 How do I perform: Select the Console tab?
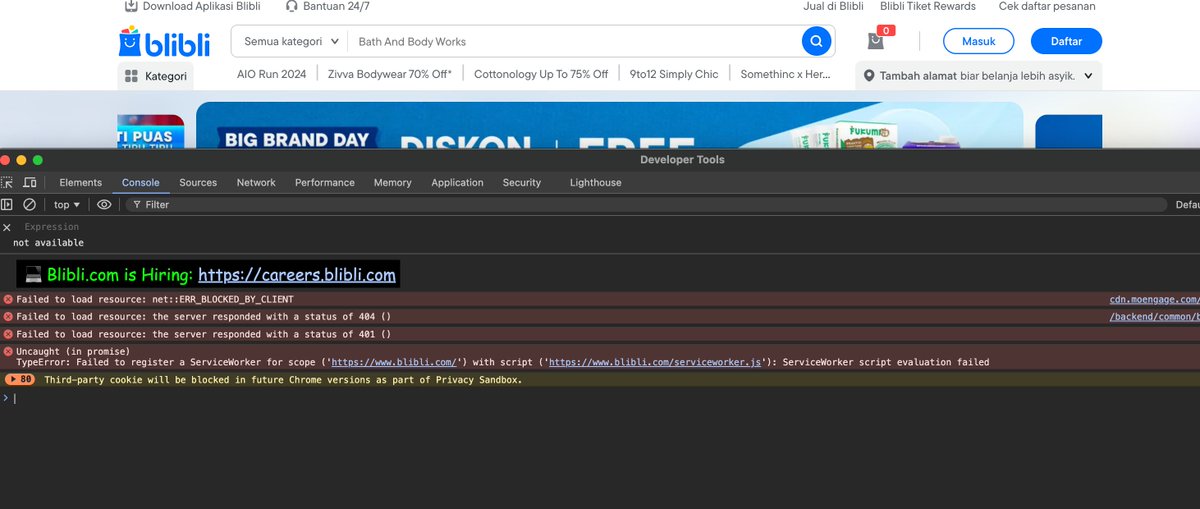pyautogui.click(x=141, y=182)
